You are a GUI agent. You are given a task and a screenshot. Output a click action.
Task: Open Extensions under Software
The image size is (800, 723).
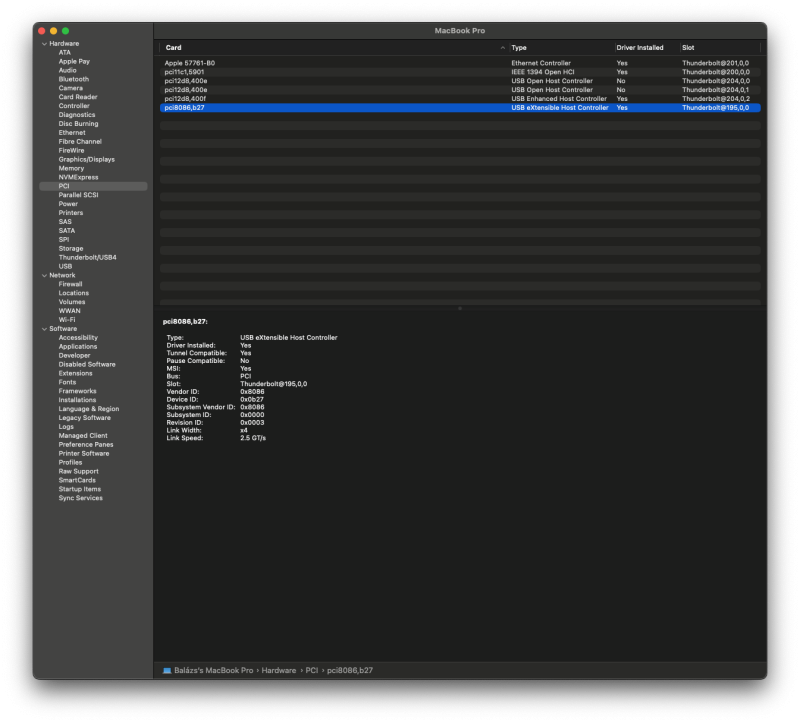[x=76, y=374]
